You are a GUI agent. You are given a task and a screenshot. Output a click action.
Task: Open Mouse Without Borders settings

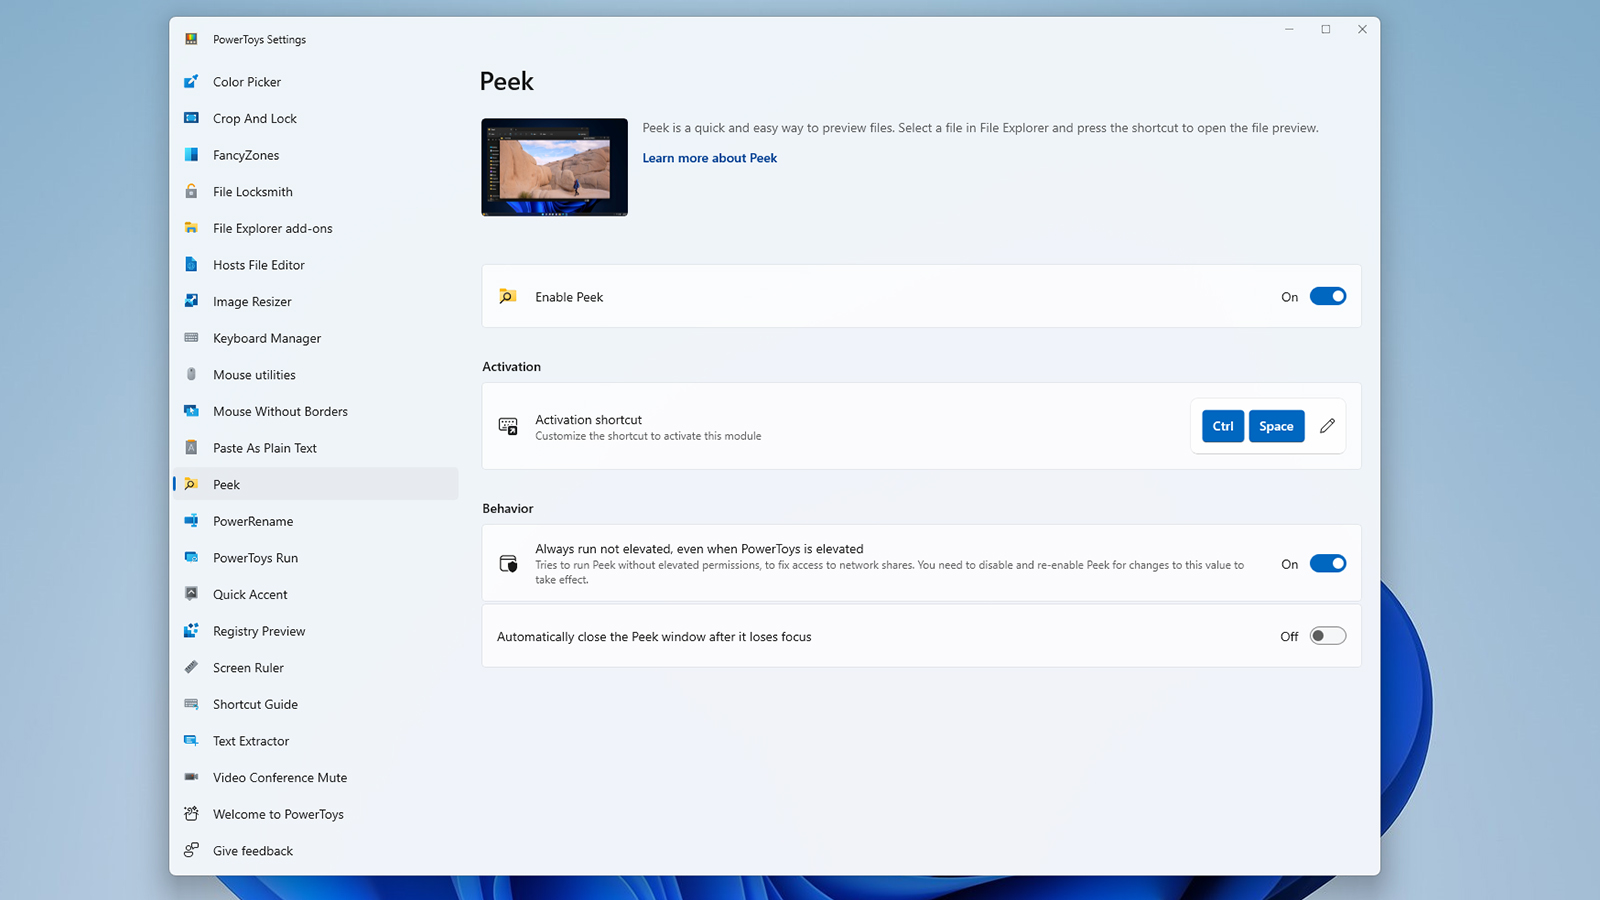[316, 411]
